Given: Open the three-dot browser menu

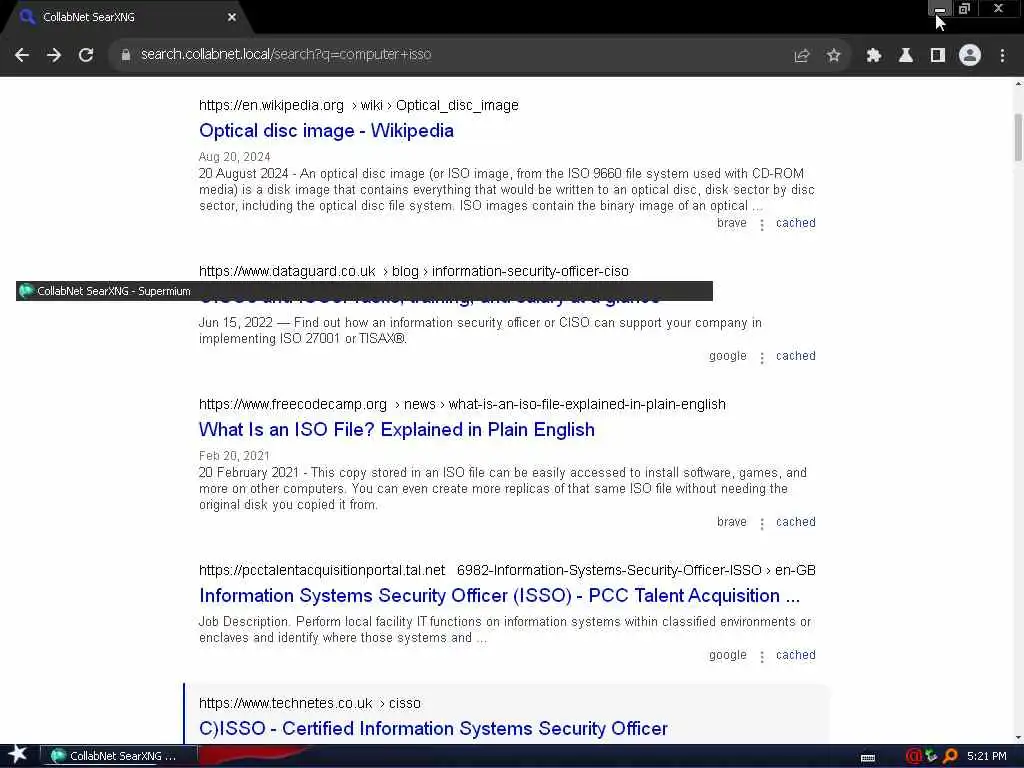Looking at the screenshot, I should [x=1002, y=56].
